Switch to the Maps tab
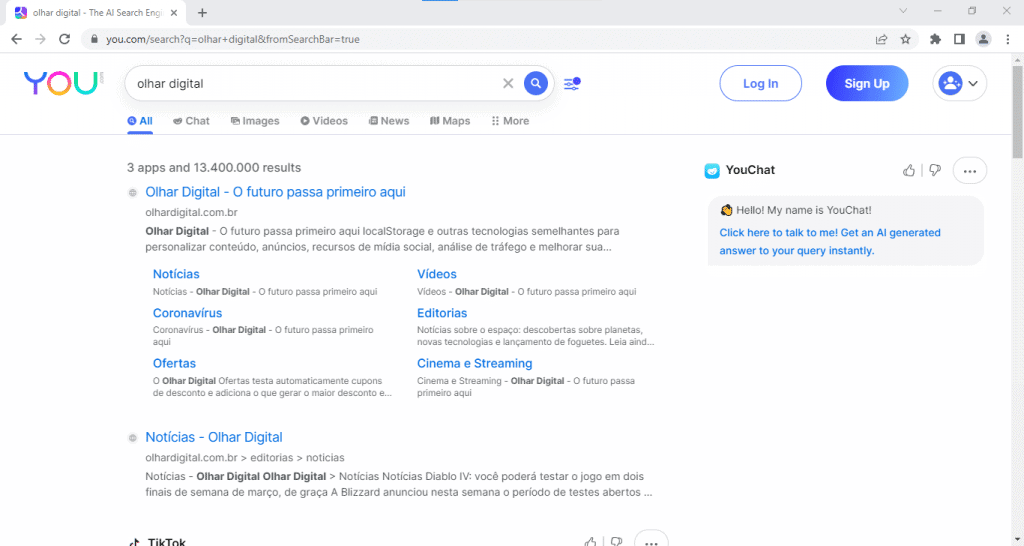Image resolution: width=1024 pixels, height=546 pixels. tap(450, 121)
